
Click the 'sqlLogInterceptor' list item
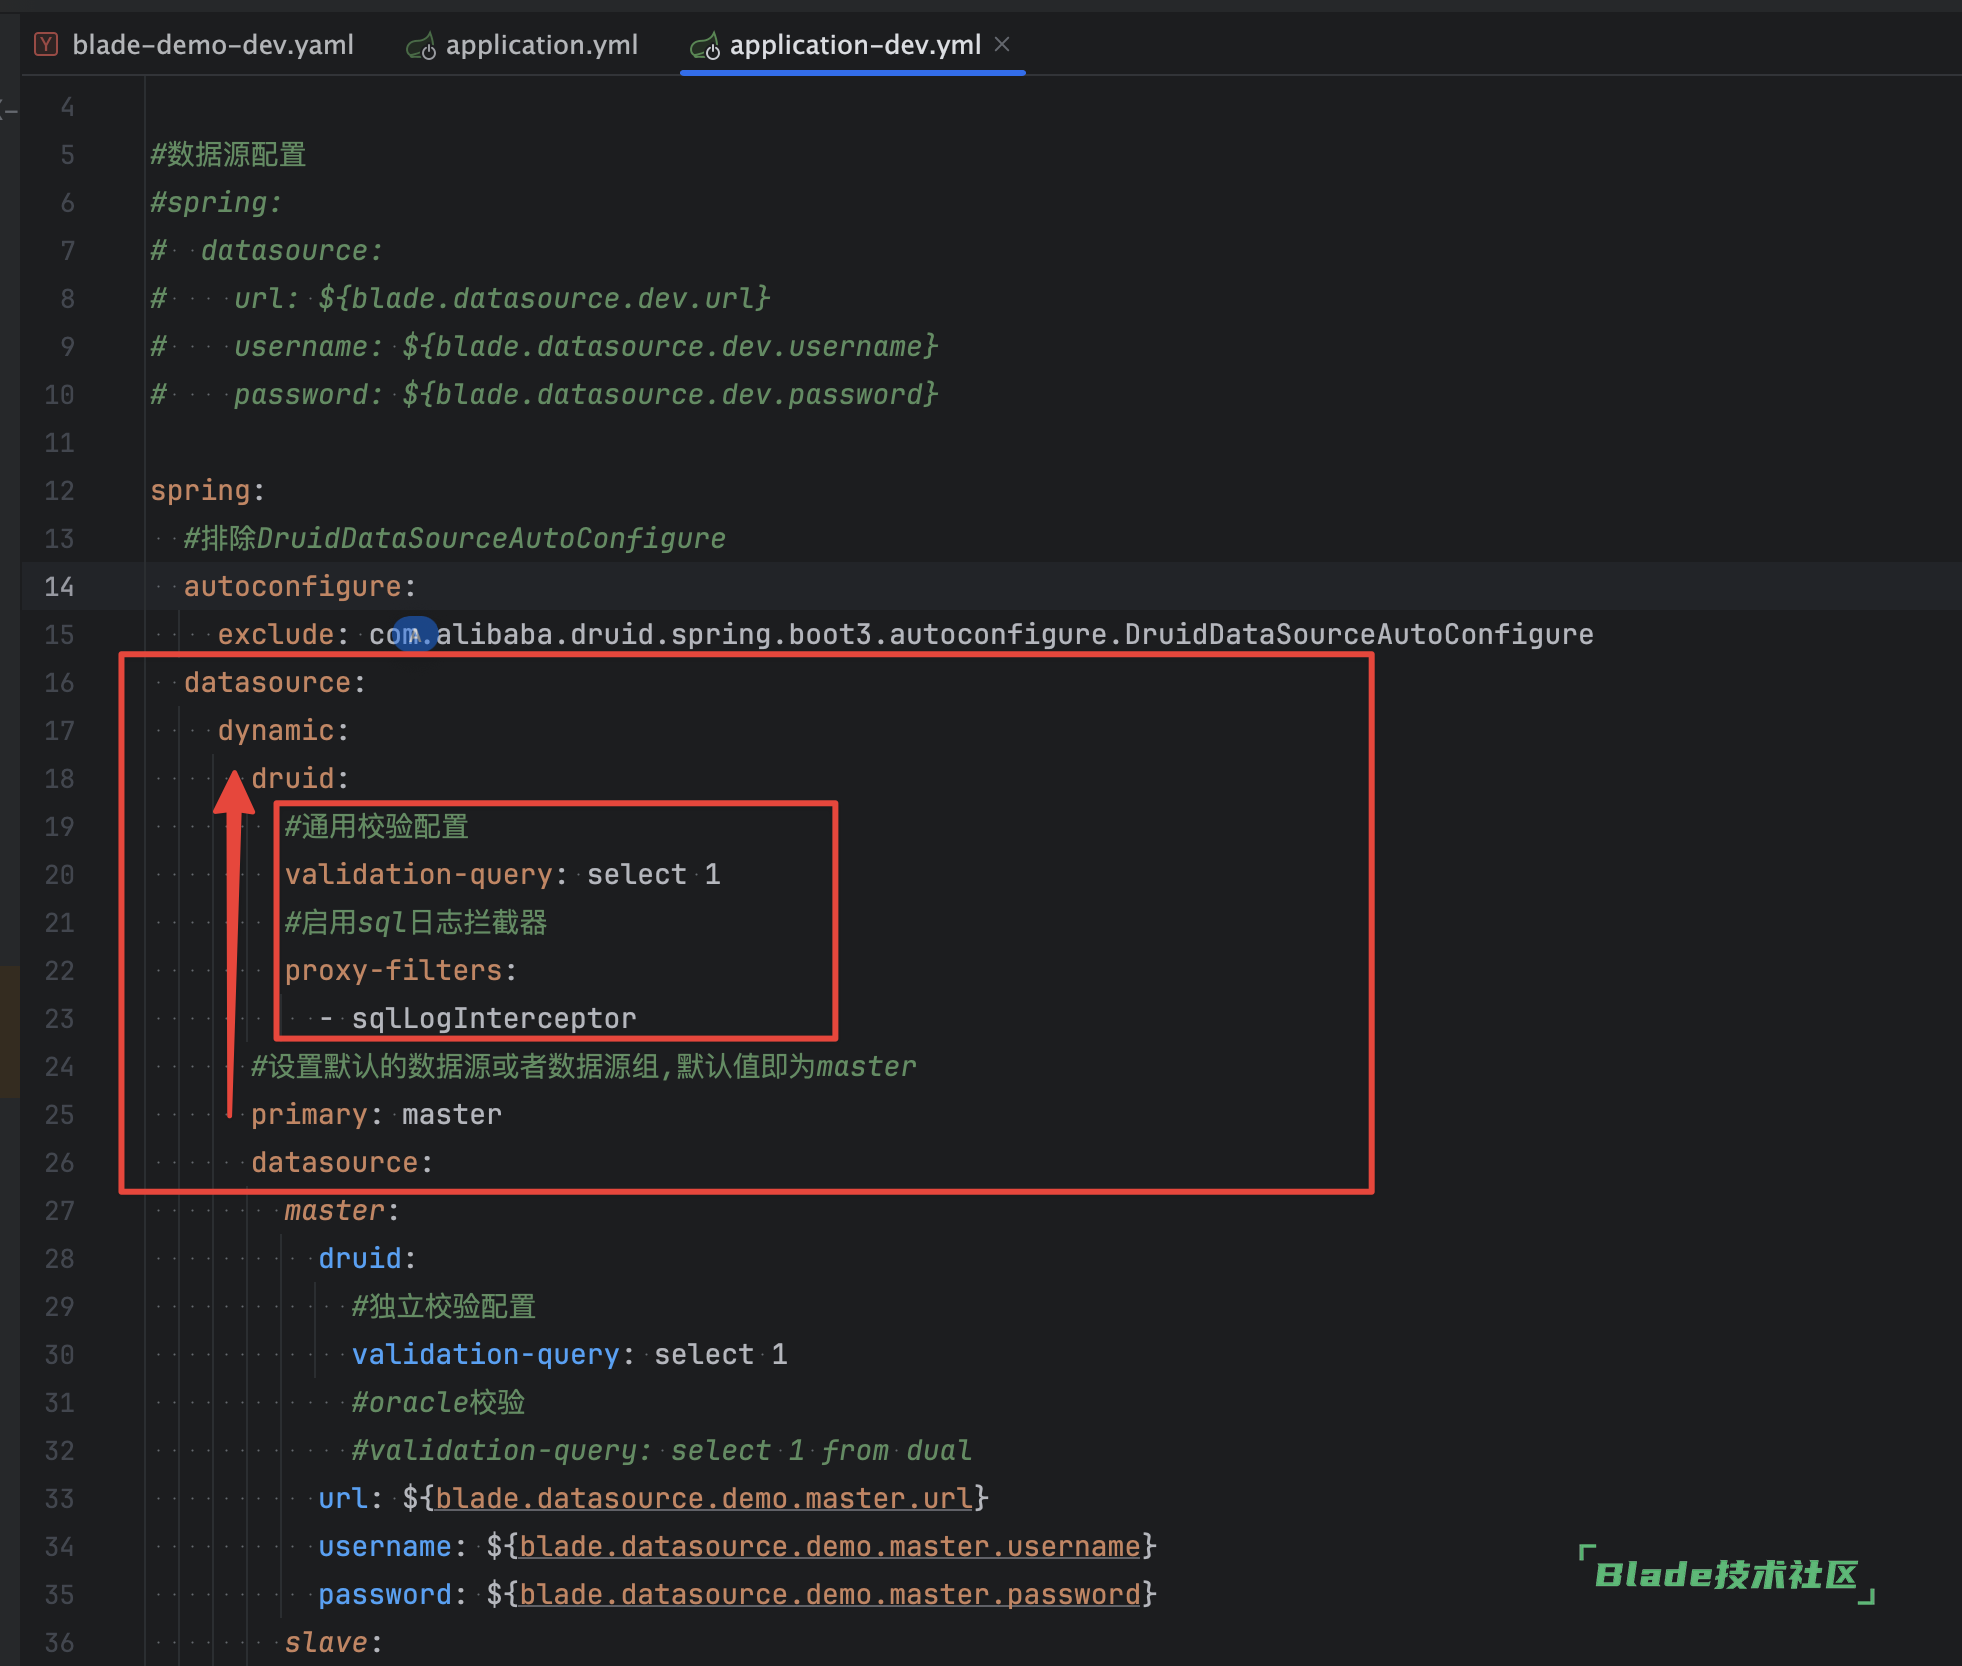494,1018
